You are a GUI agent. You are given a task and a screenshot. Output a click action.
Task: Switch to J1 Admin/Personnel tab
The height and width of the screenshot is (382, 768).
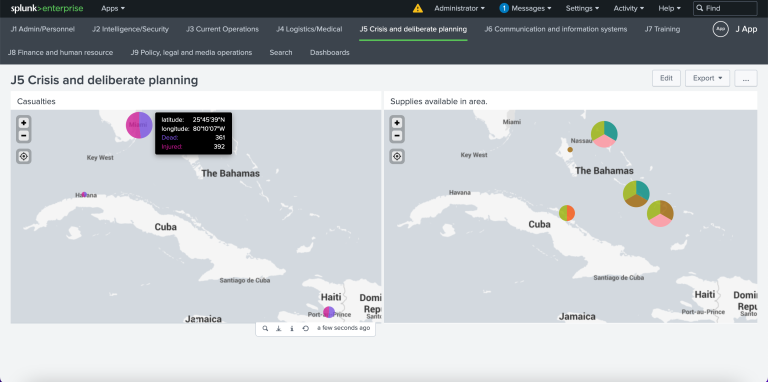[43, 29]
